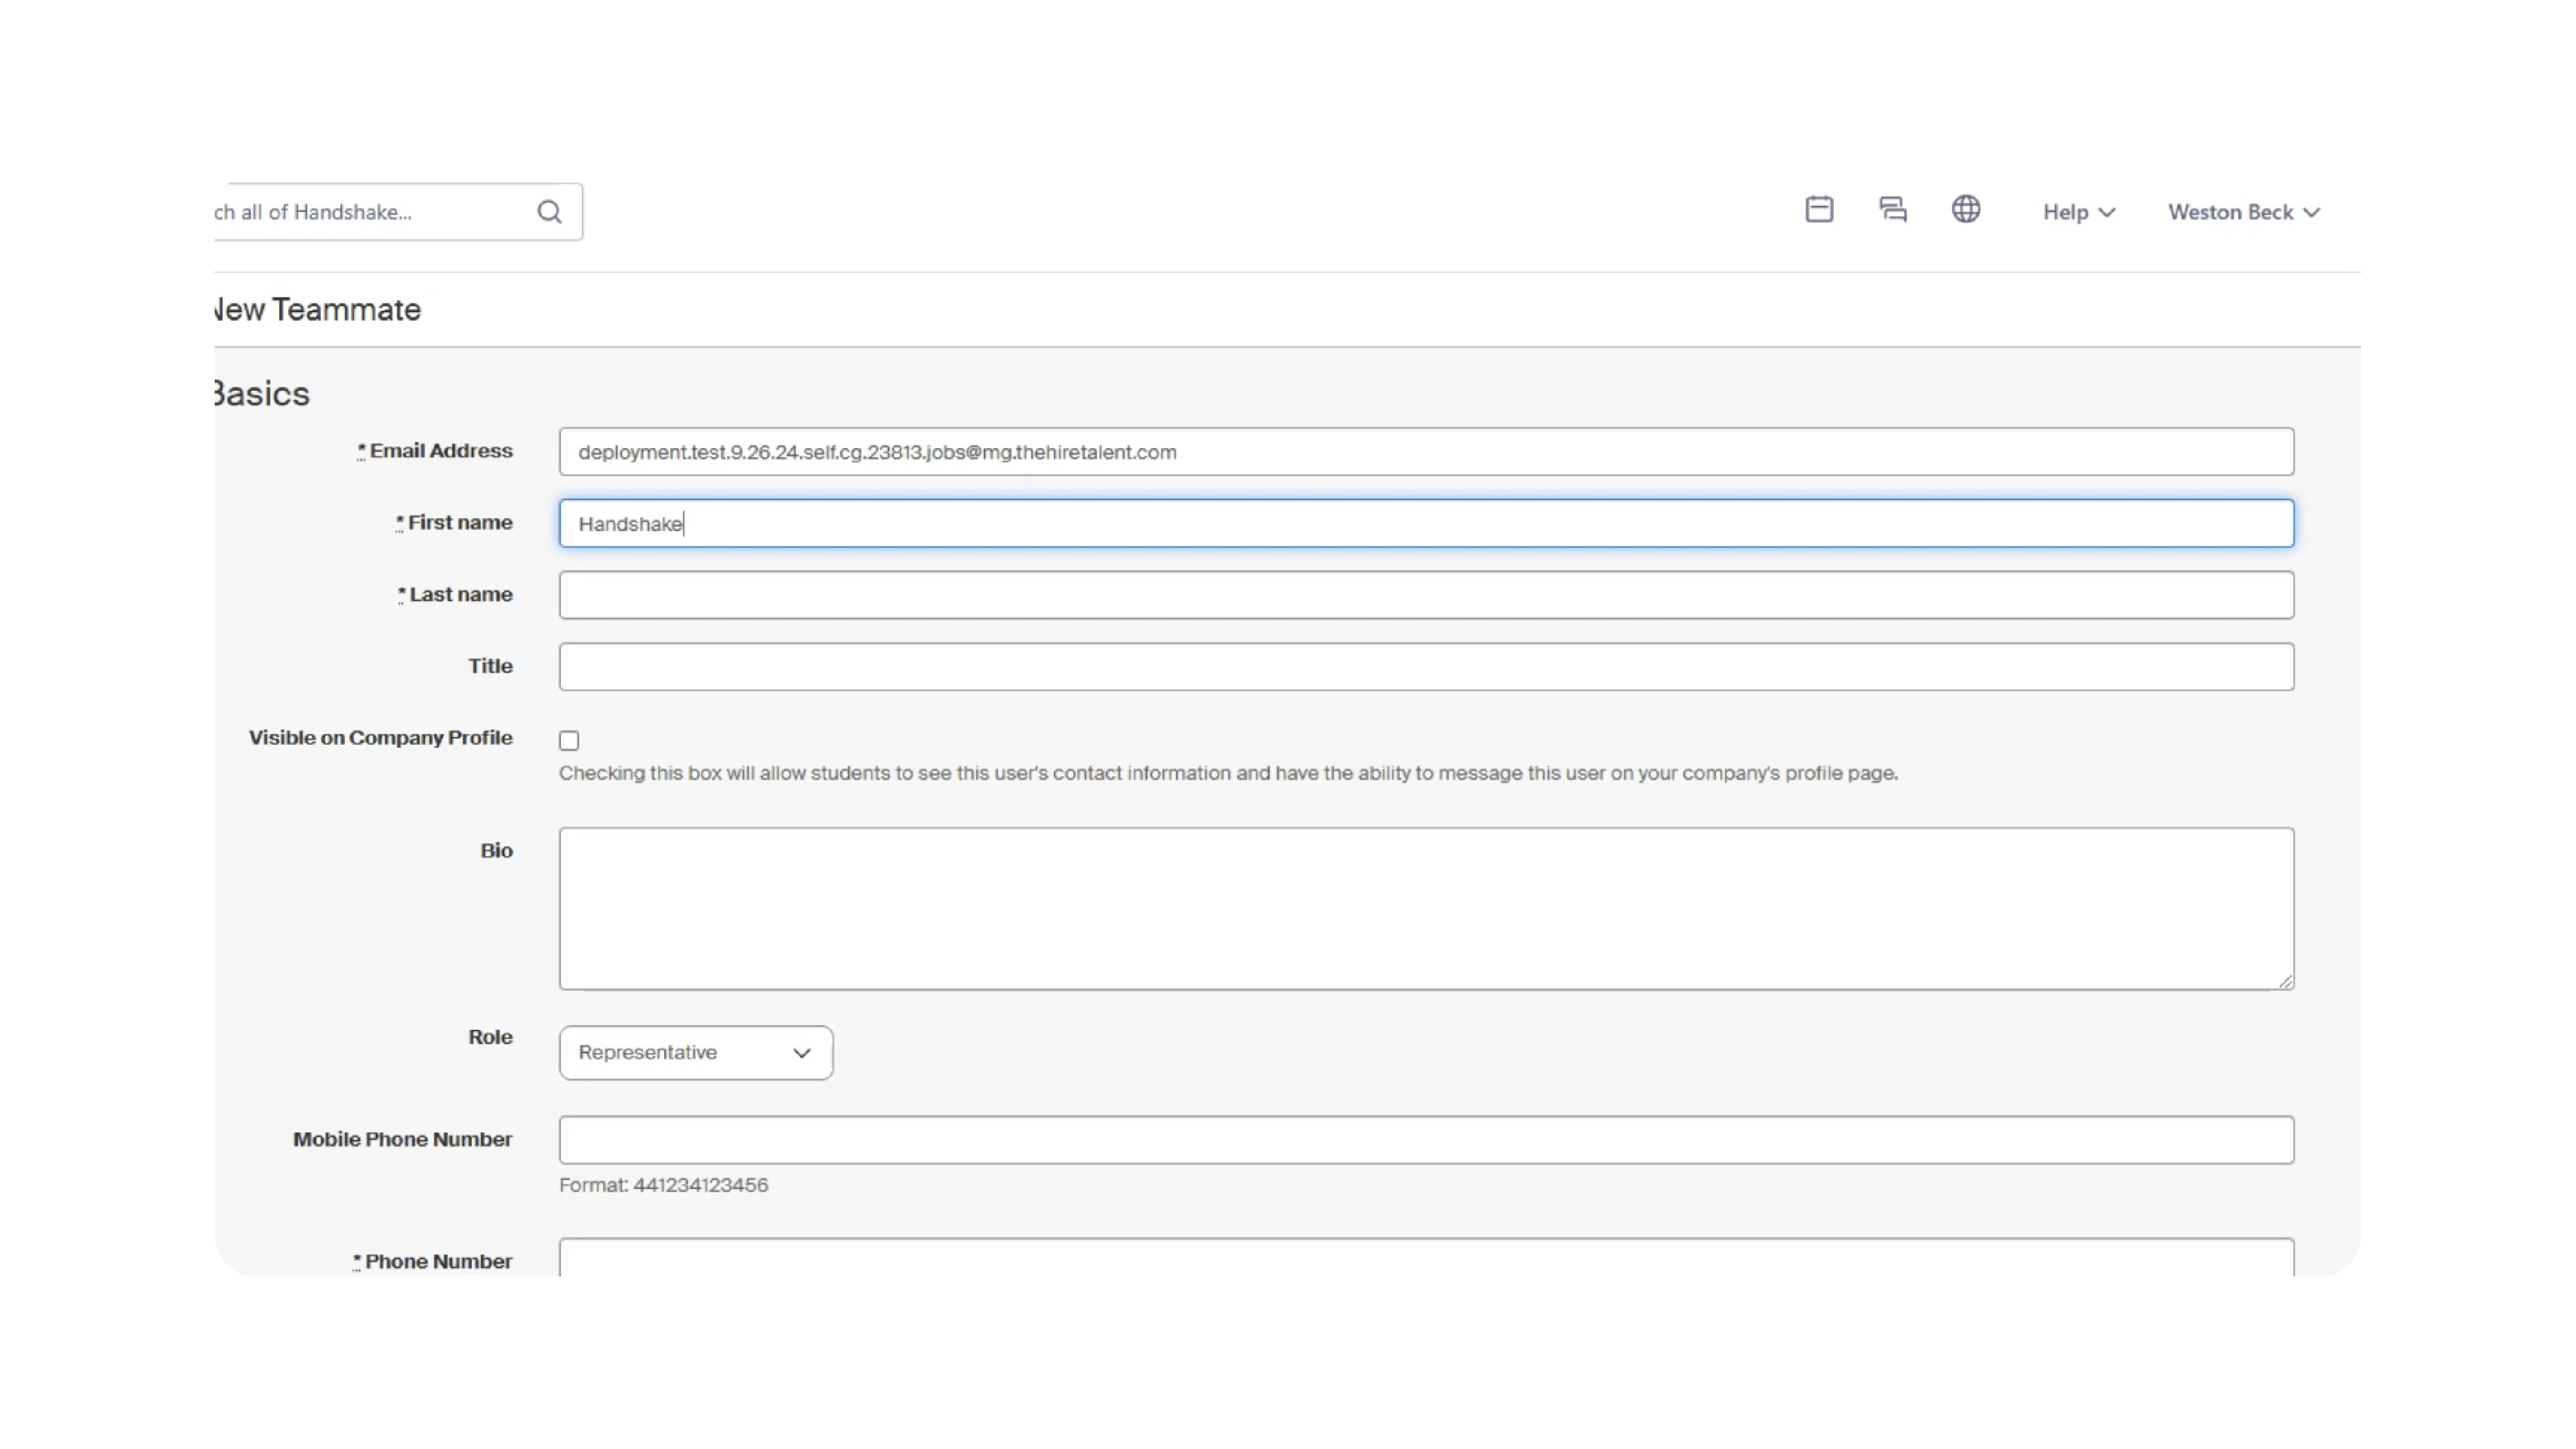Open the messages chat icon
Viewport: 2576px width, 1449px height.
coord(1892,209)
